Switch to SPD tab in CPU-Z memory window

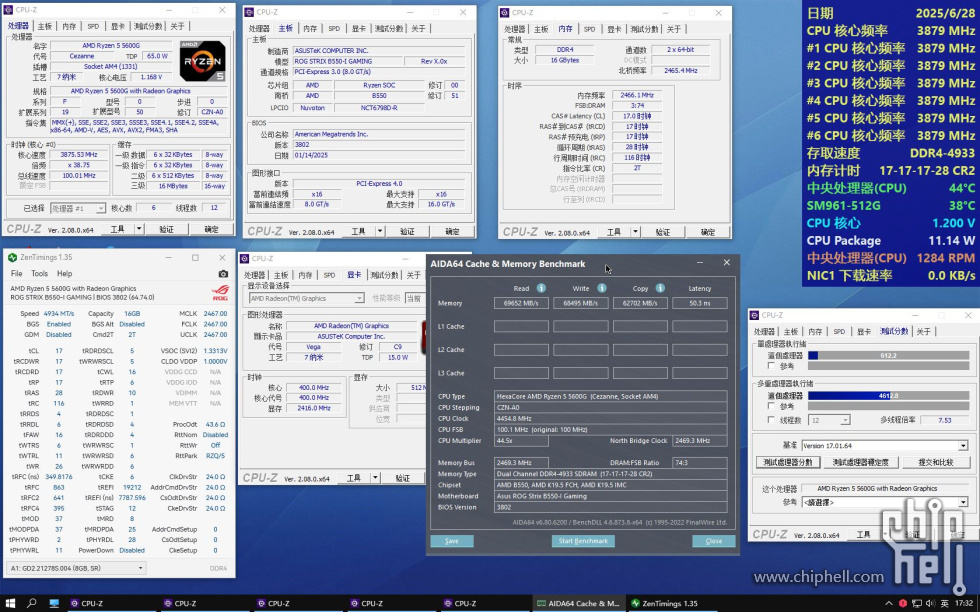point(589,29)
